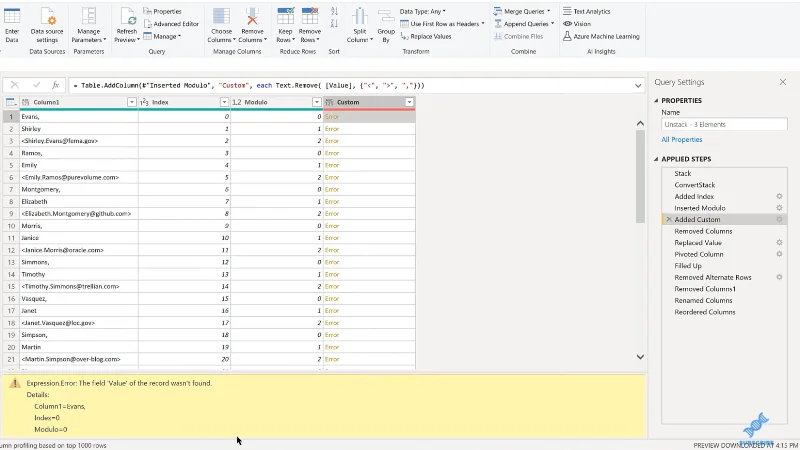This screenshot has width=800, height=450.
Task: Open the Merge Queries dropdown arrow
Action: (548, 11)
